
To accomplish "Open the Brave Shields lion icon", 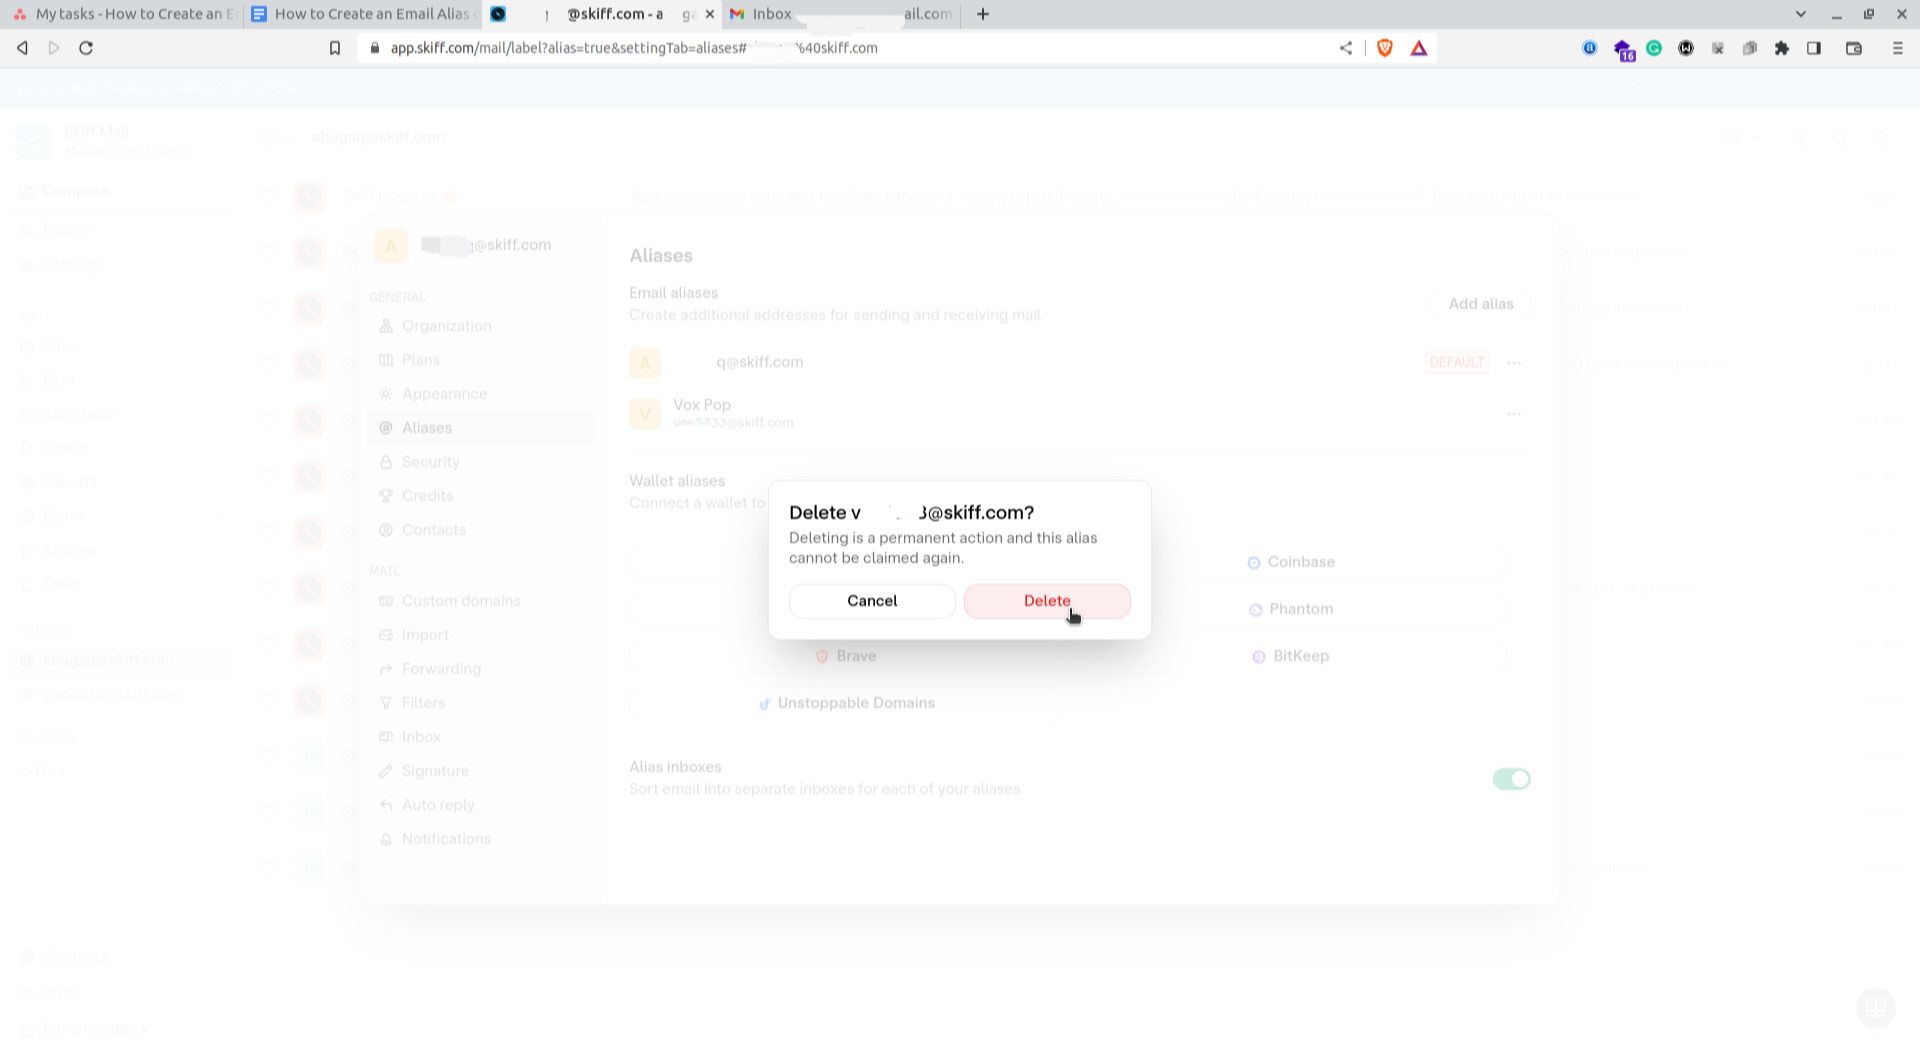I will pos(1385,48).
